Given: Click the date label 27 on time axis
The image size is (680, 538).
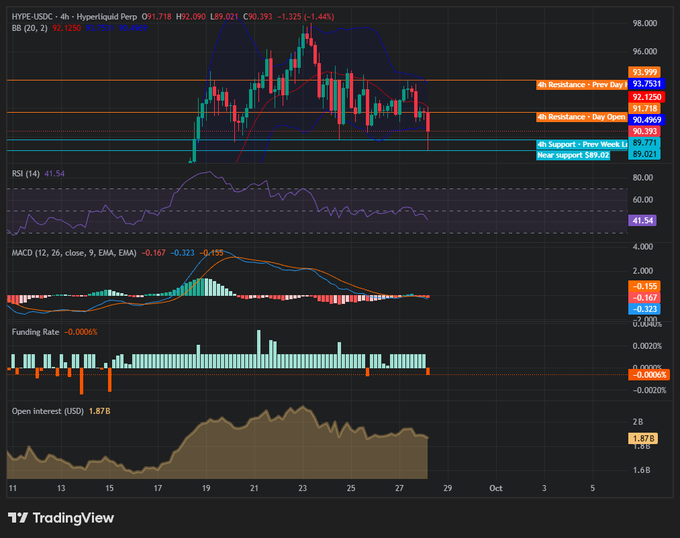Looking at the screenshot, I should [x=399, y=489].
